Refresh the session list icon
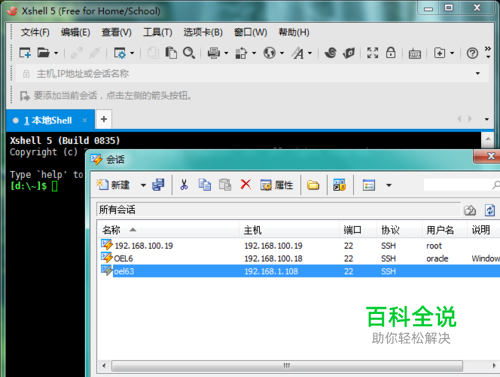The width and height of the screenshot is (500, 377). click(x=490, y=210)
